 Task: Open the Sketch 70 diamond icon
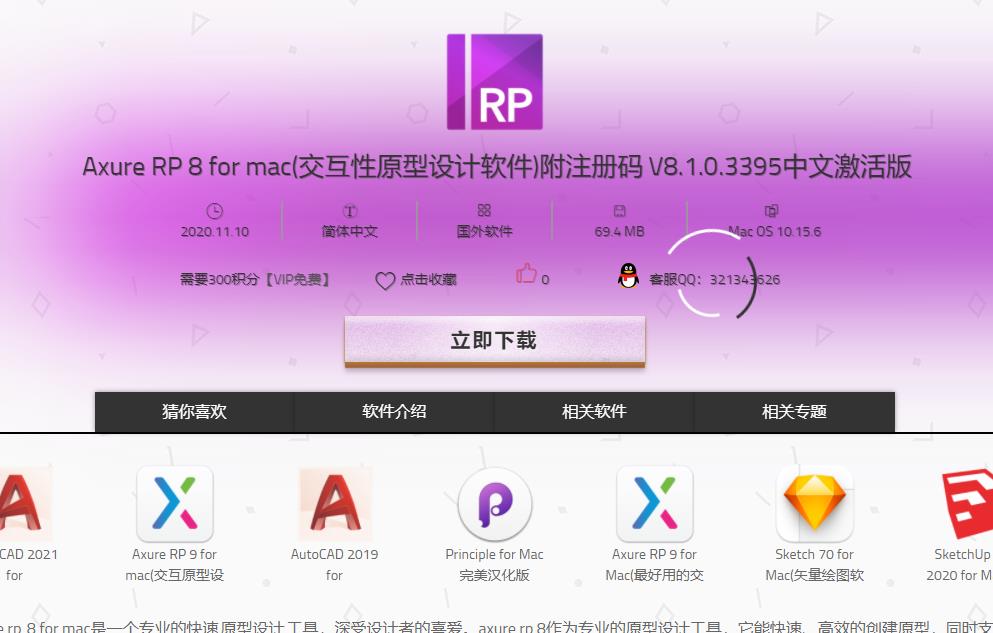[815, 504]
